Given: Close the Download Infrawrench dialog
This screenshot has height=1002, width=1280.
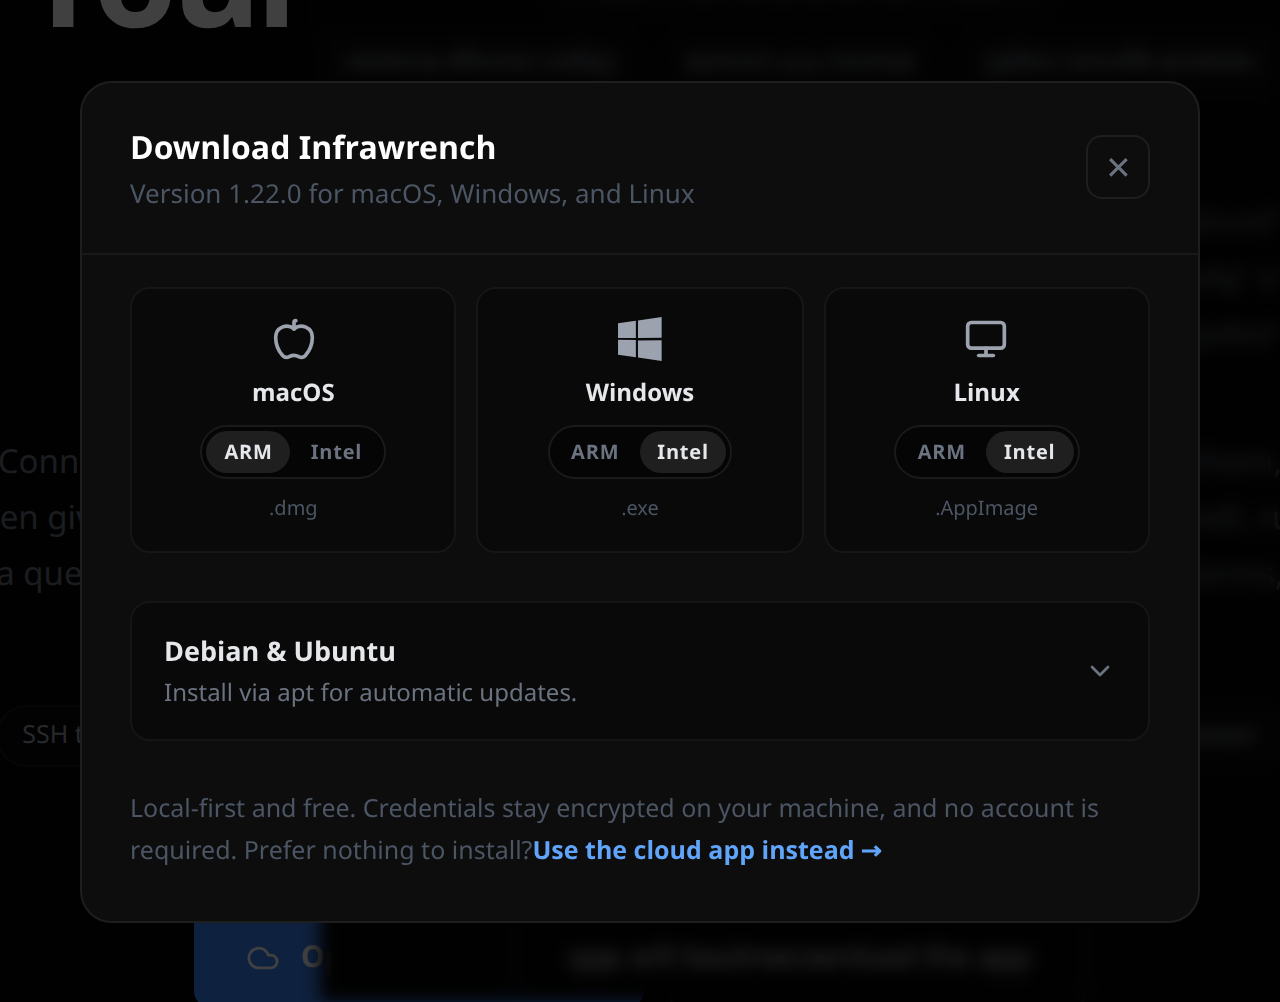Looking at the screenshot, I should pos(1118,167).
